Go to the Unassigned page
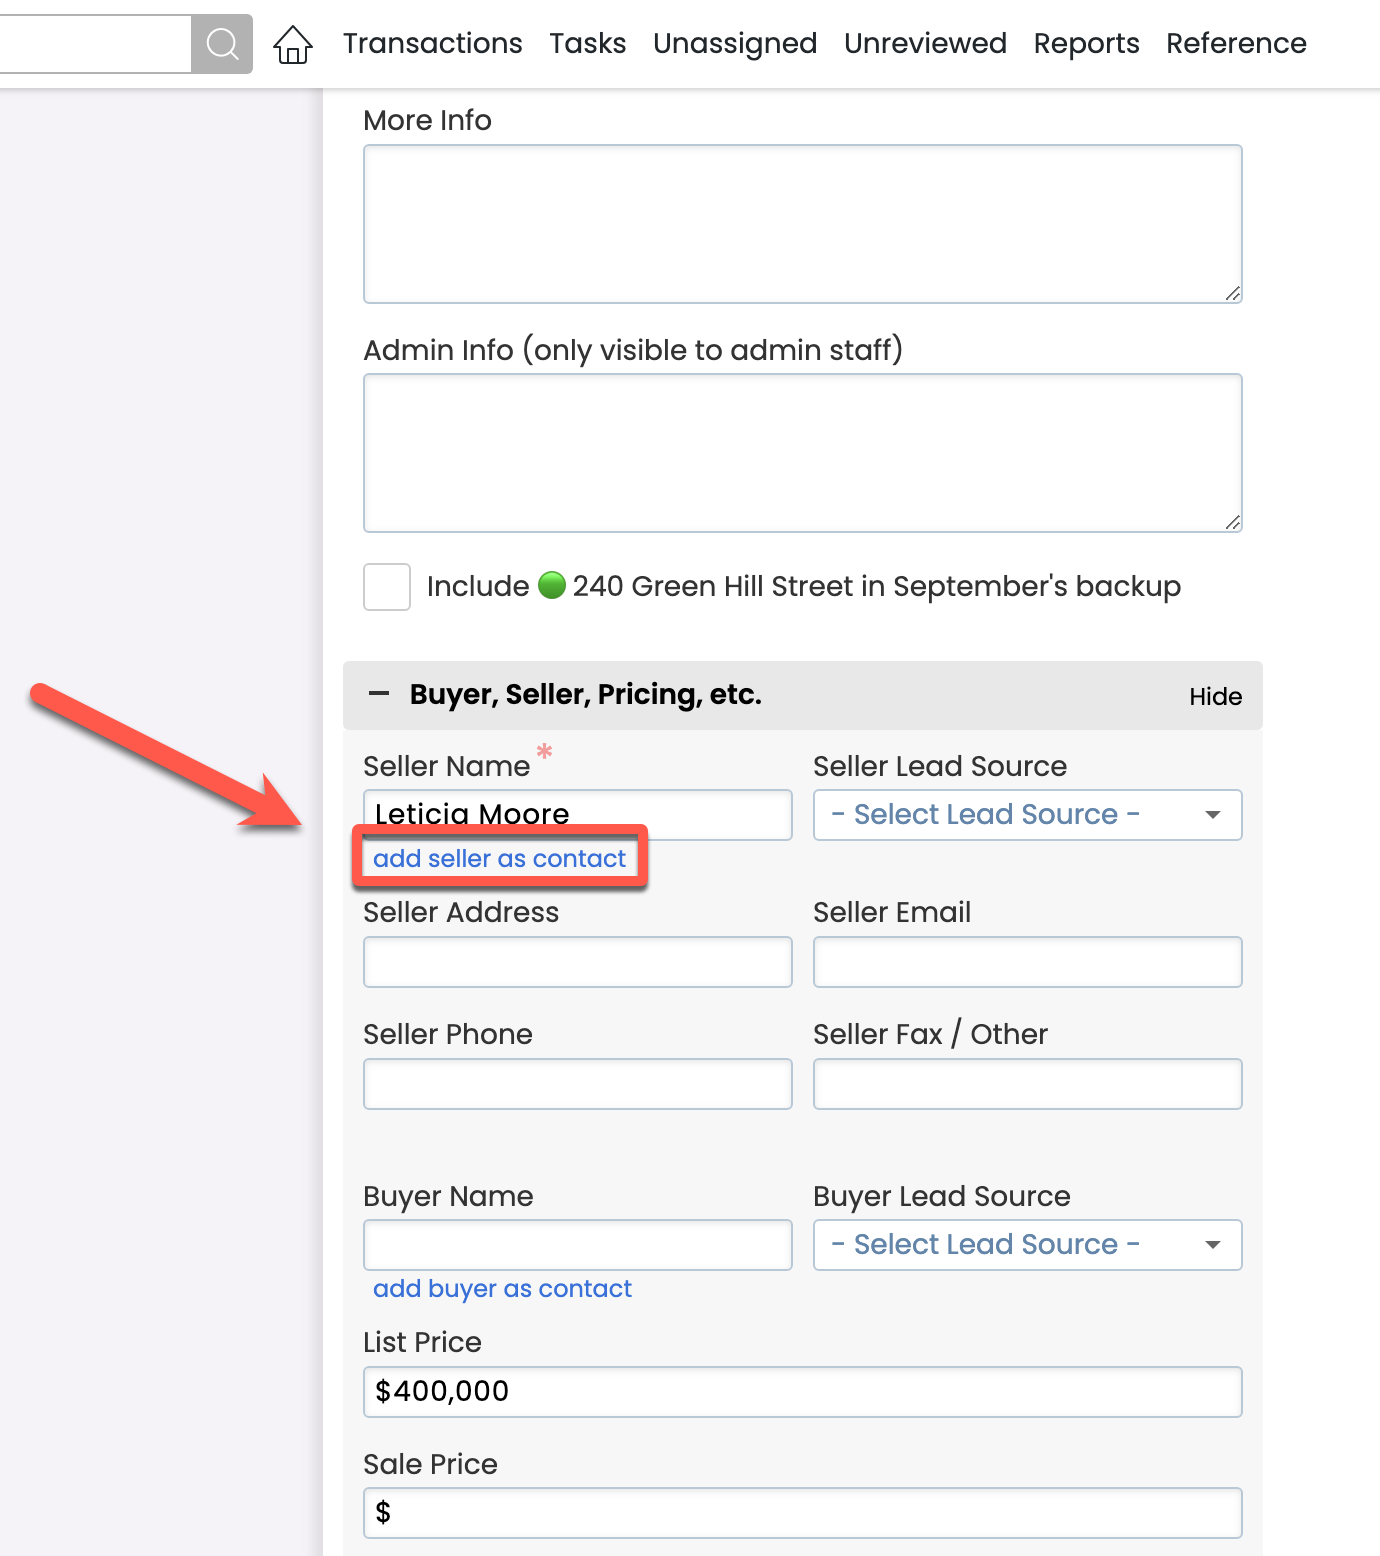This screenshot has width=1380, height=1556. click(735, 44)
